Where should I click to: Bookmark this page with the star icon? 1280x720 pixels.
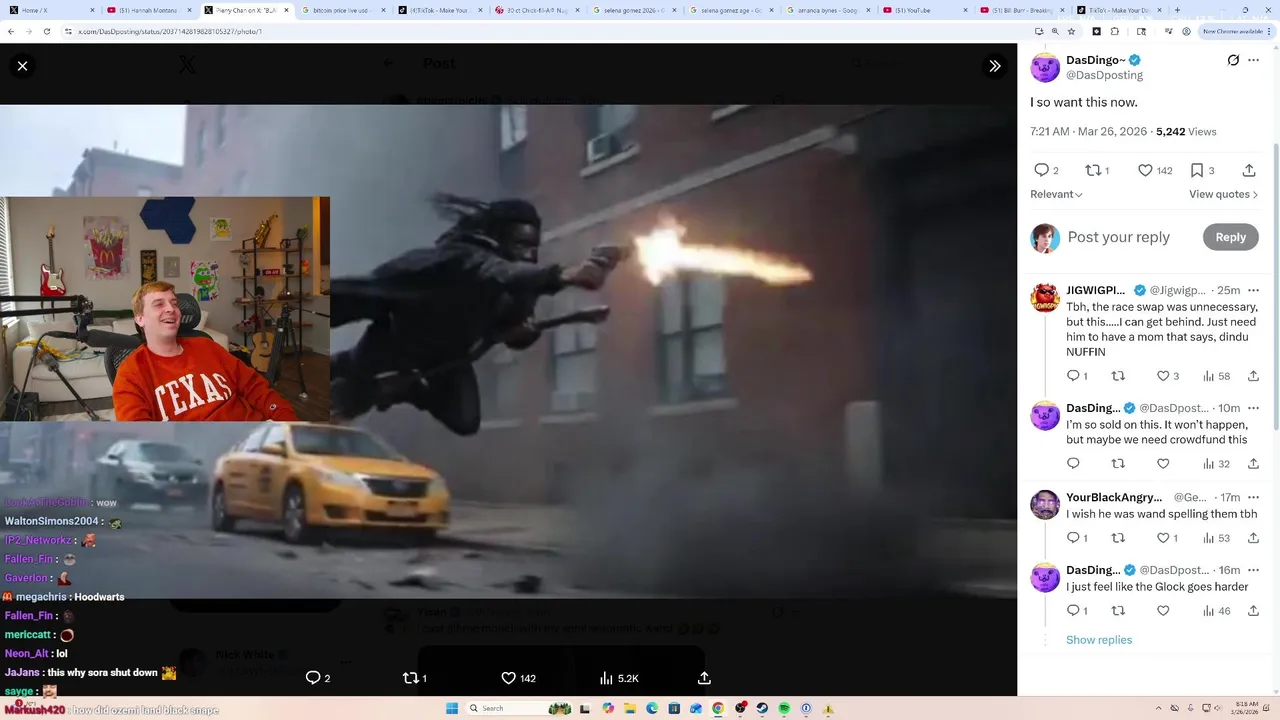coord(1071,31)
